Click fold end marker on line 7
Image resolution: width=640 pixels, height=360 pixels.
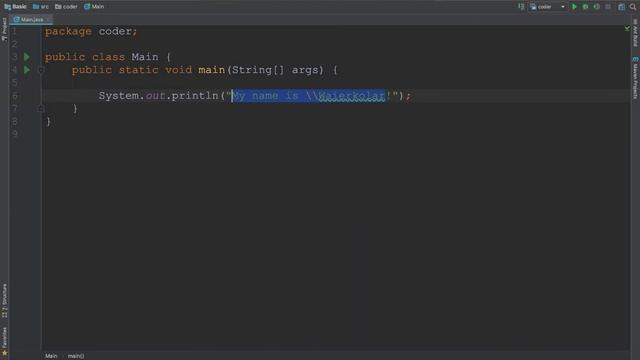click(40, 109)
